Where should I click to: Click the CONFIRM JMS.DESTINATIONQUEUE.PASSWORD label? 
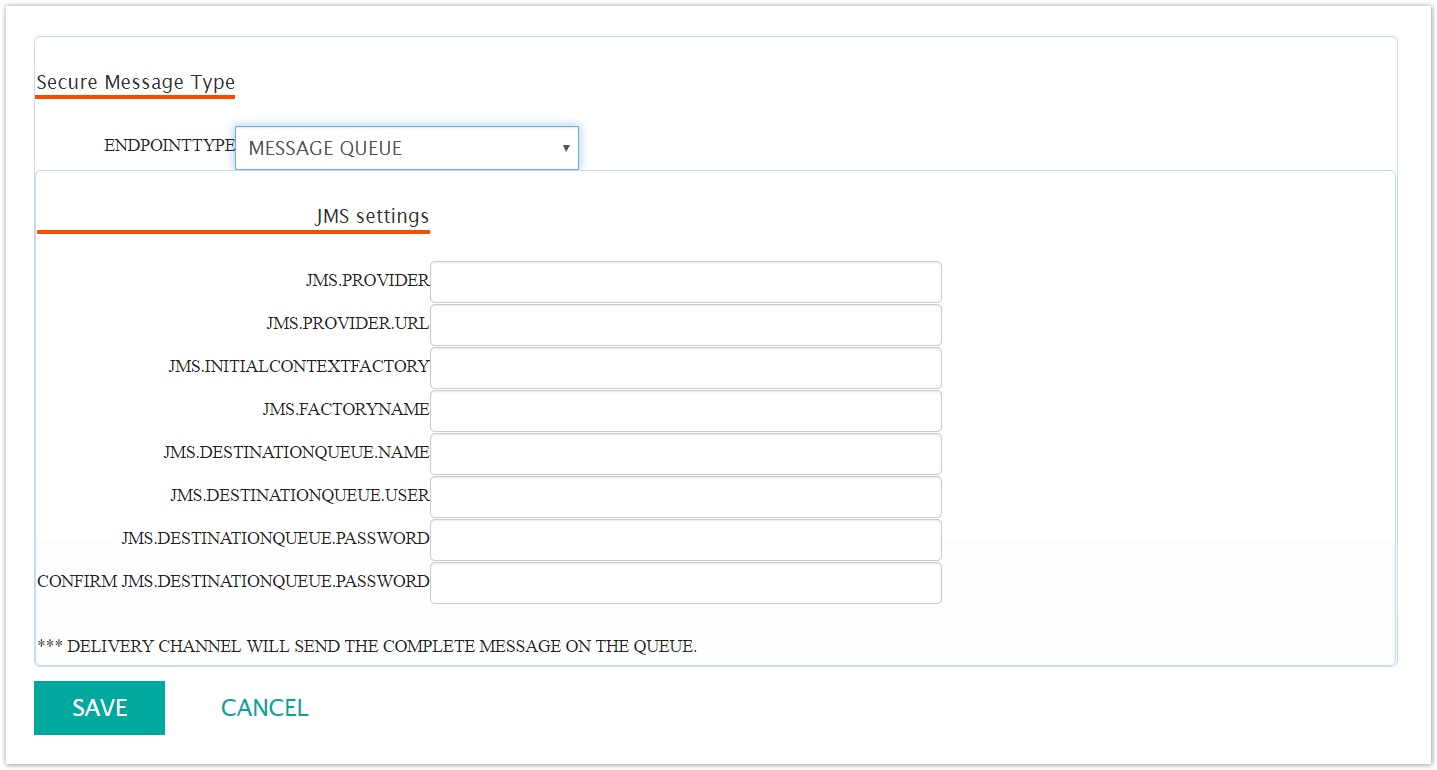coord(233,581)
